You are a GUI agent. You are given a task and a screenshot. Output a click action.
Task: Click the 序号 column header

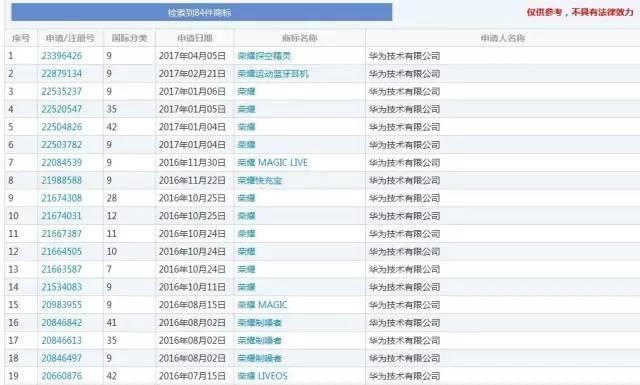point(21,38)
